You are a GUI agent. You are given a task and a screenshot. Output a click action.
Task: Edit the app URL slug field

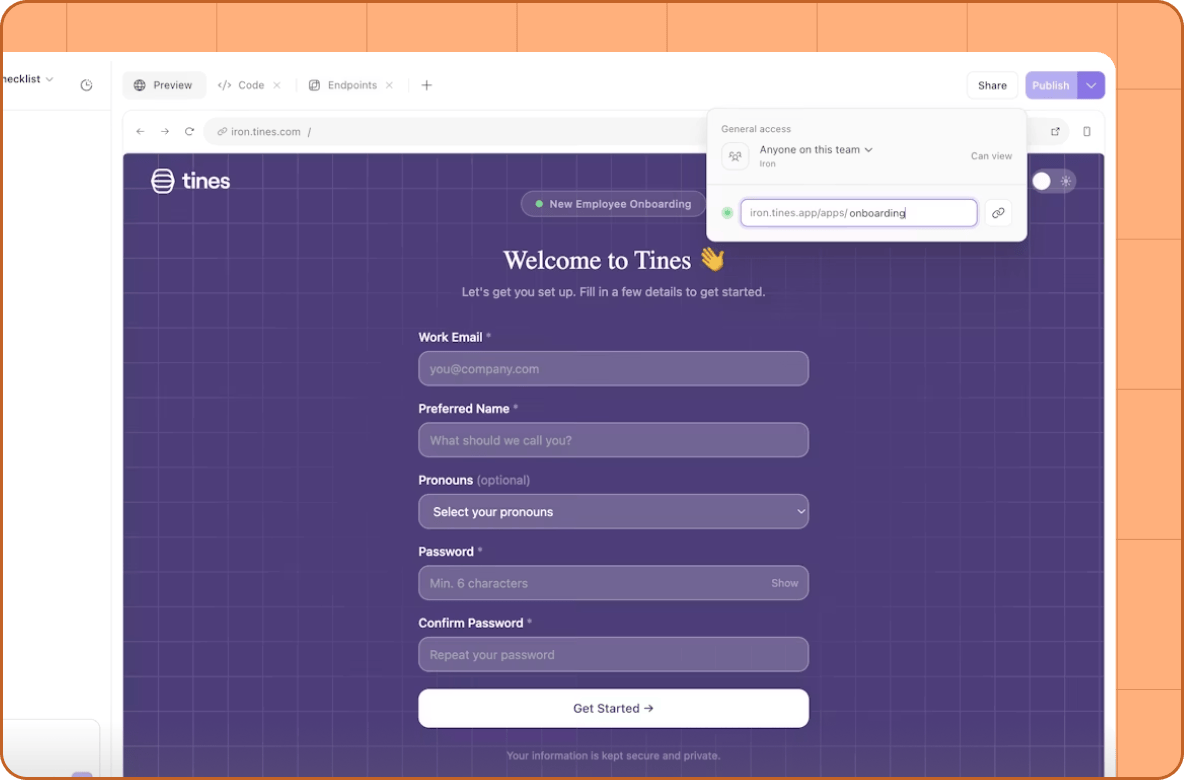click(859, 213)
